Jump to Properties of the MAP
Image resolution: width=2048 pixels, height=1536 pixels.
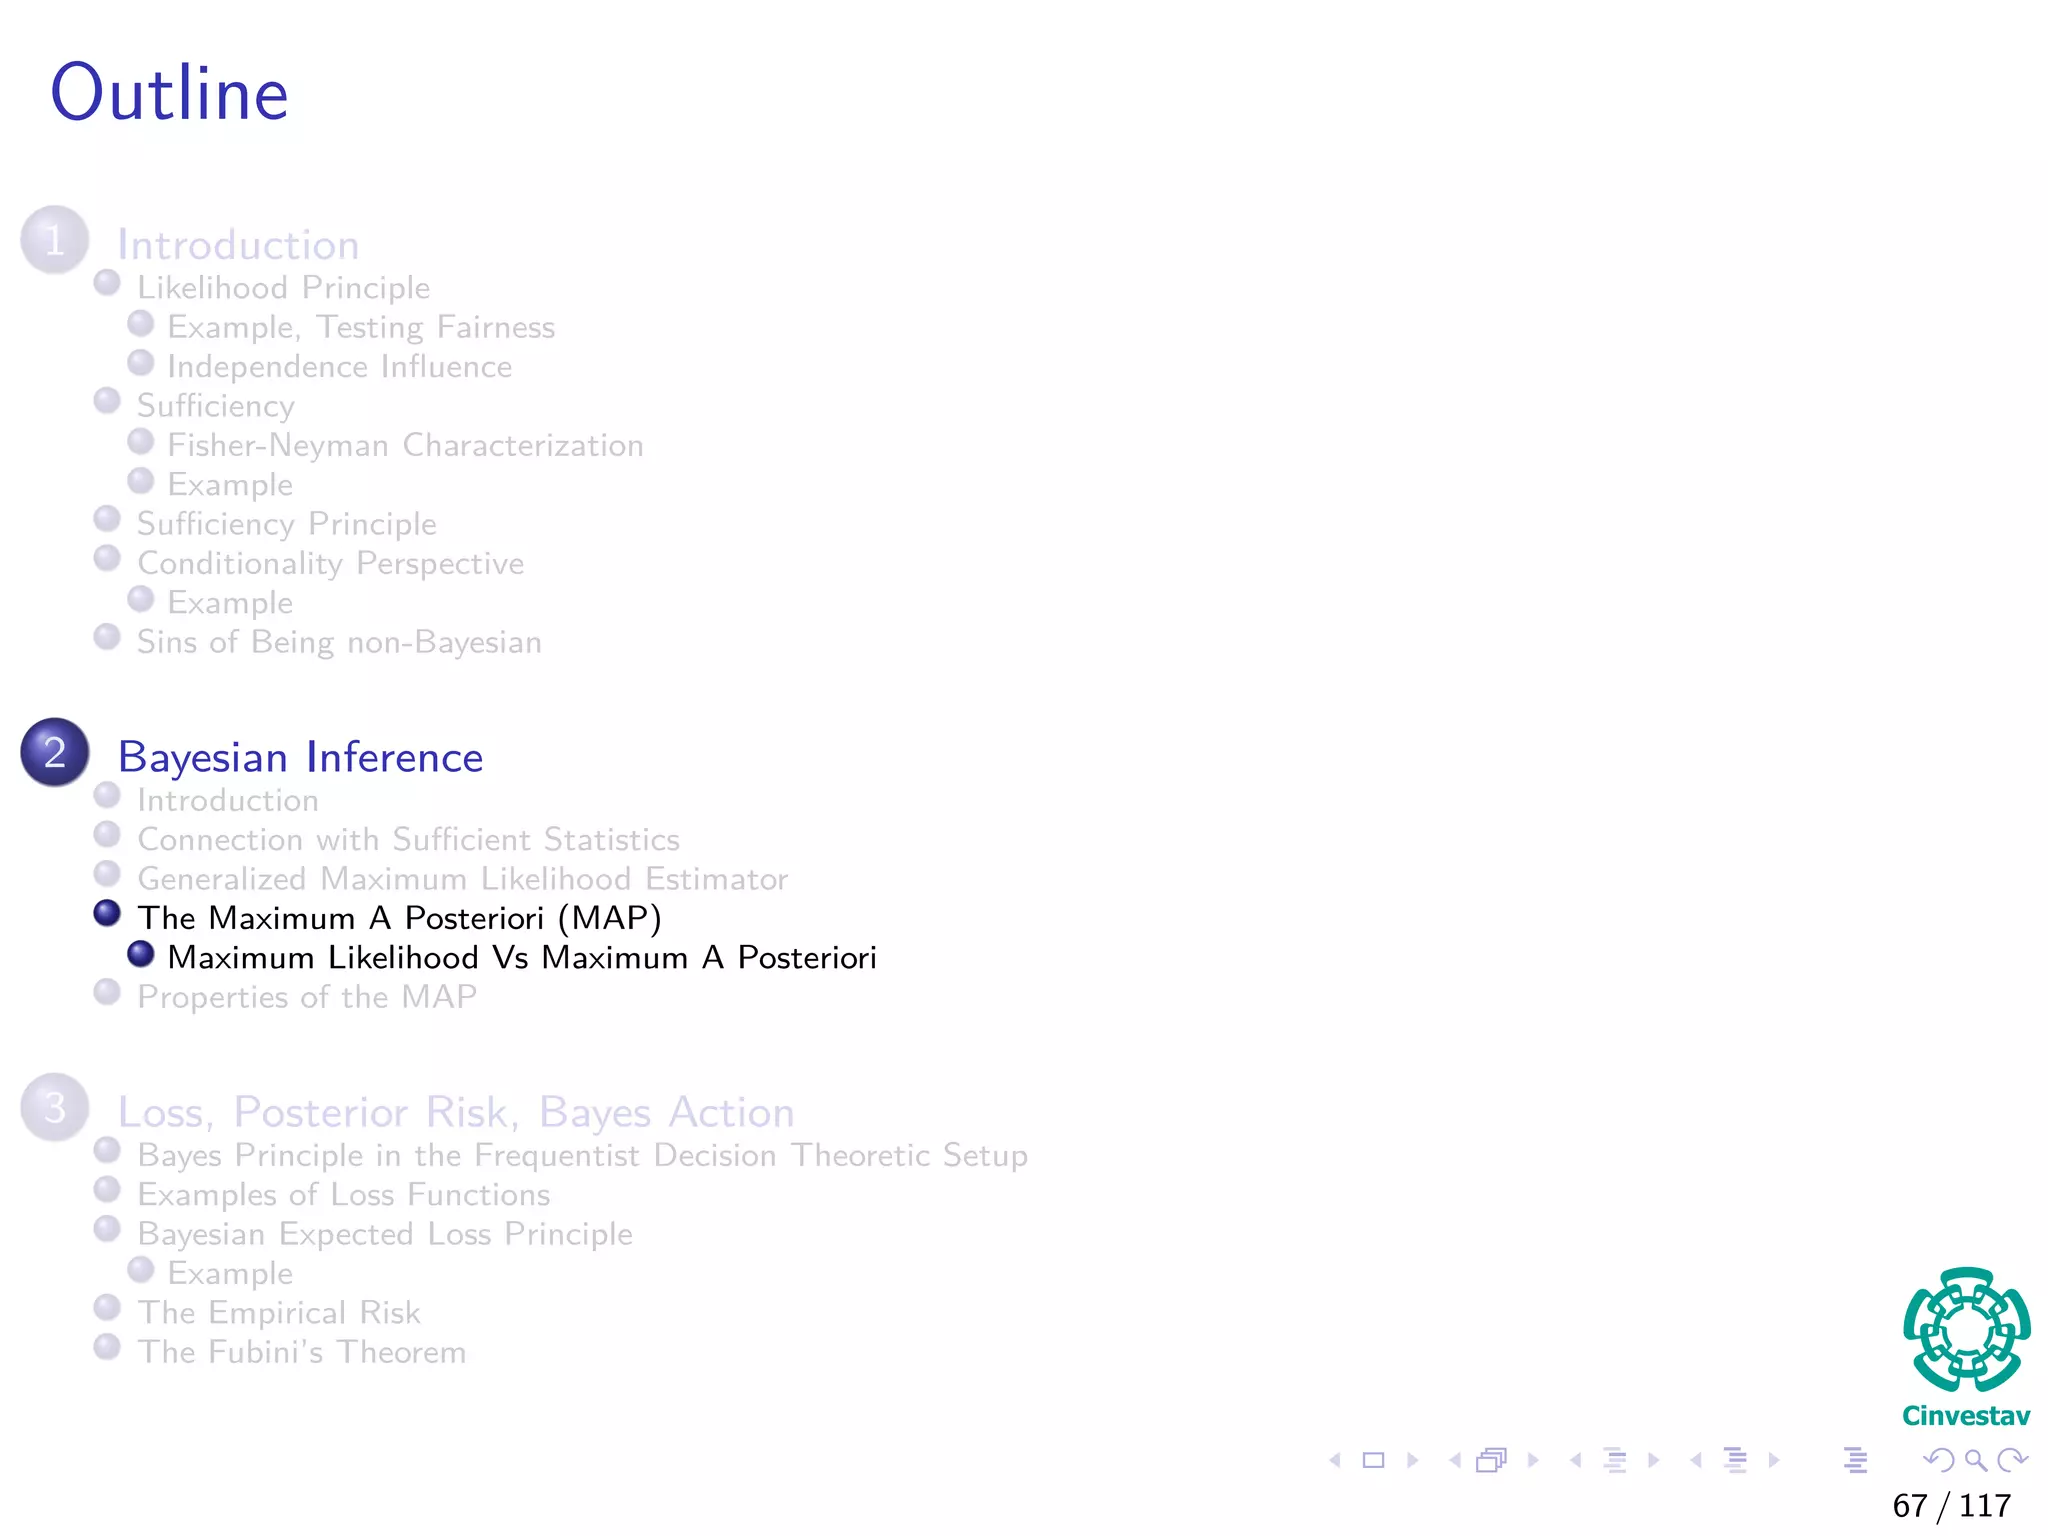click(x=306, y=997)
